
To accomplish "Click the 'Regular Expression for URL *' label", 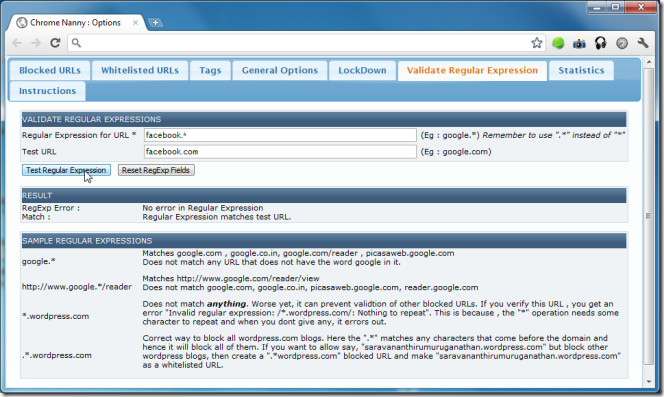I will point(79,135).
